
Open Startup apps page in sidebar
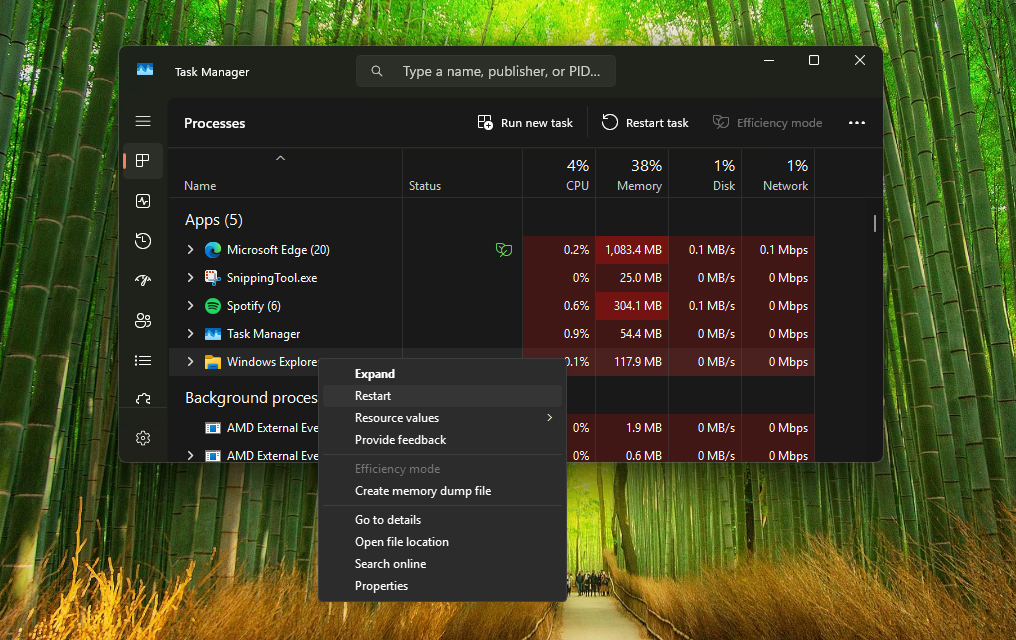pos(143,281)
